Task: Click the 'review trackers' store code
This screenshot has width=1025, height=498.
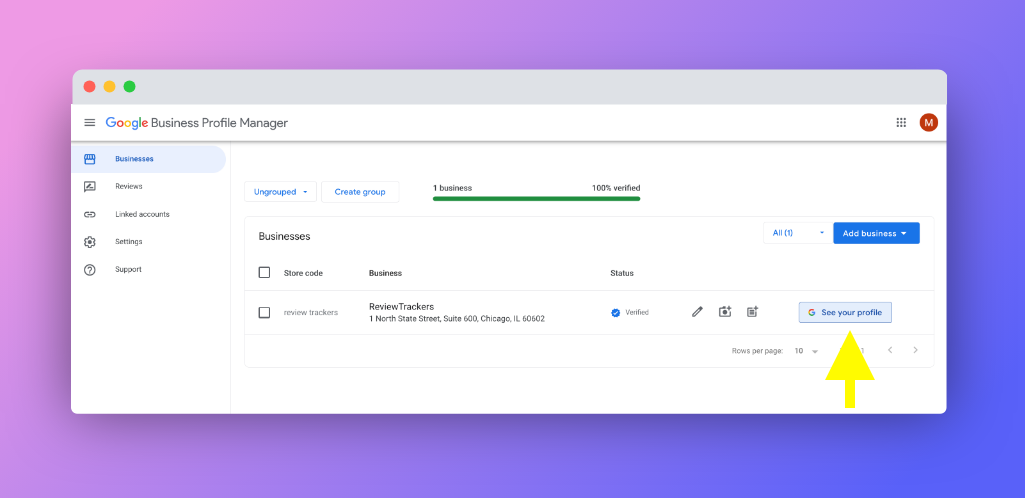Action: click(x=311, y=312)
